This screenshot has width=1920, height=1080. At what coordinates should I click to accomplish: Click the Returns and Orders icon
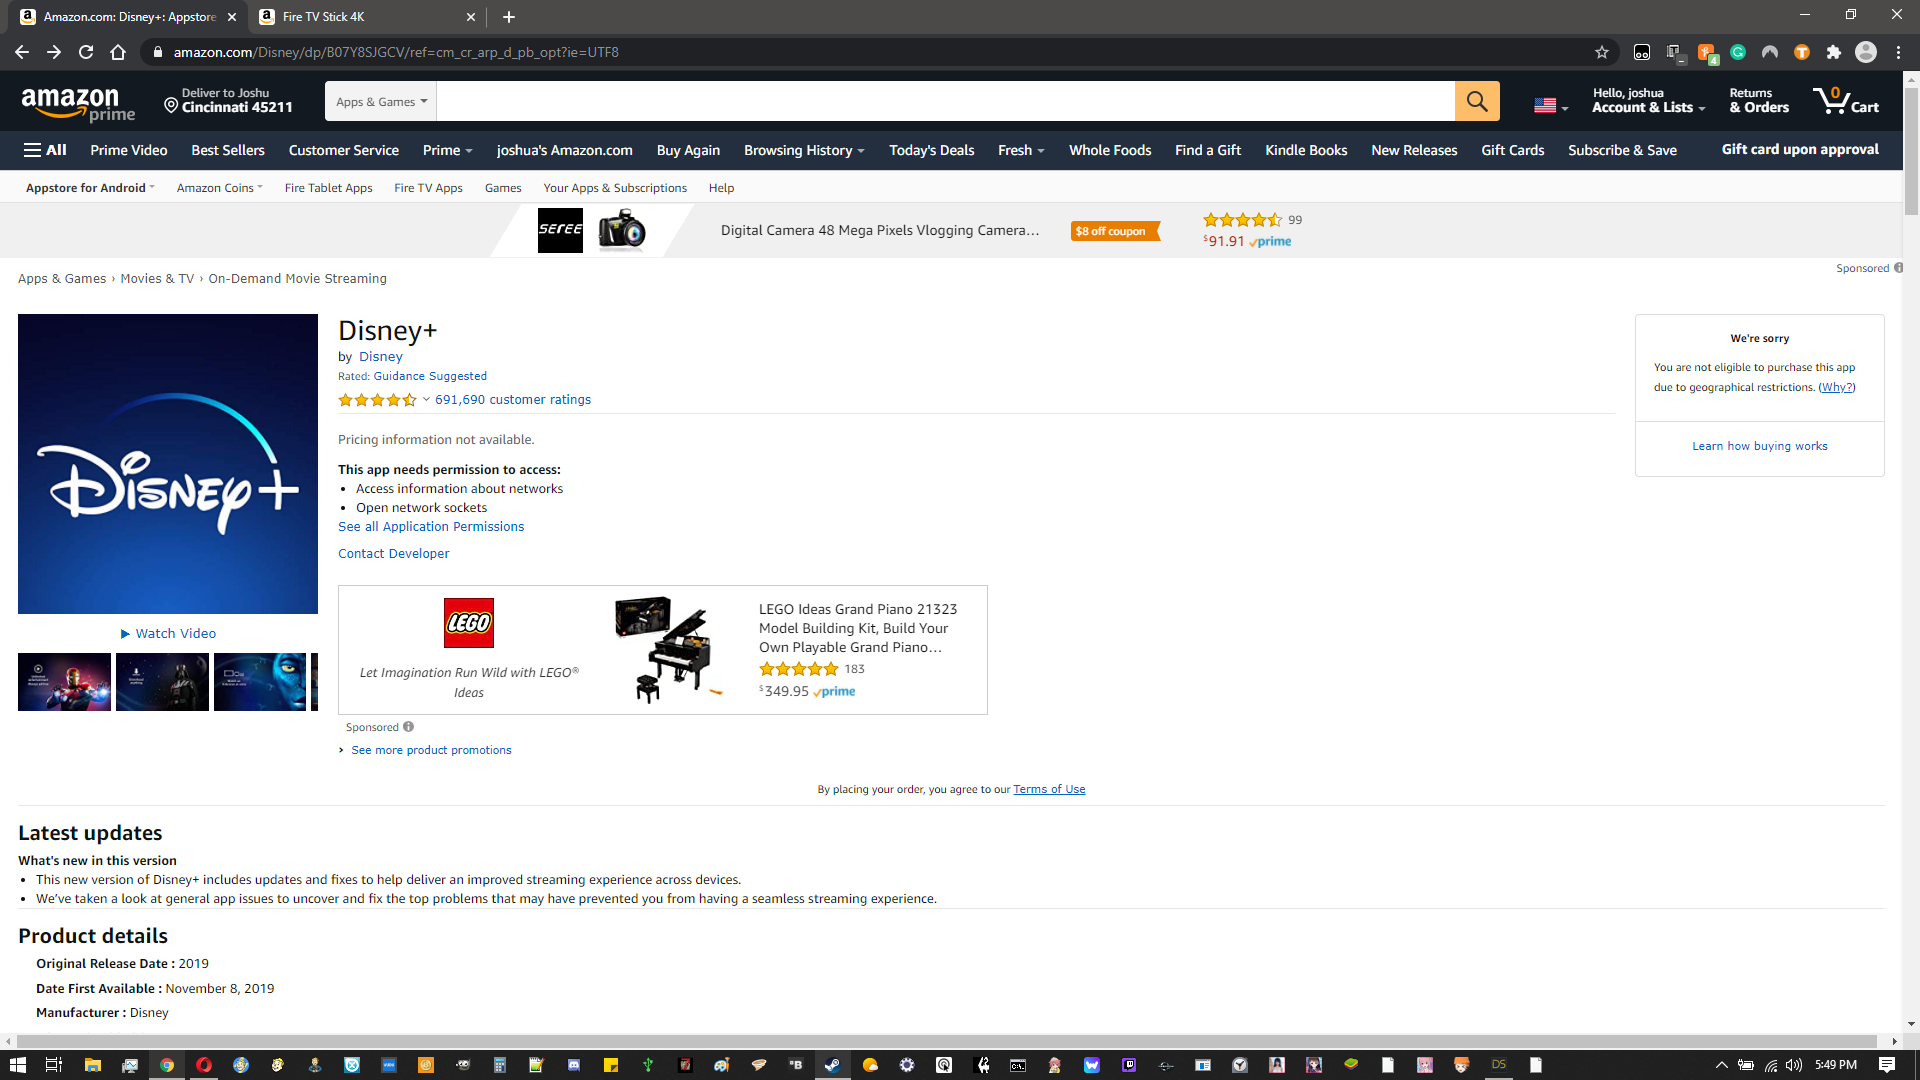[x=1759, y=100]
